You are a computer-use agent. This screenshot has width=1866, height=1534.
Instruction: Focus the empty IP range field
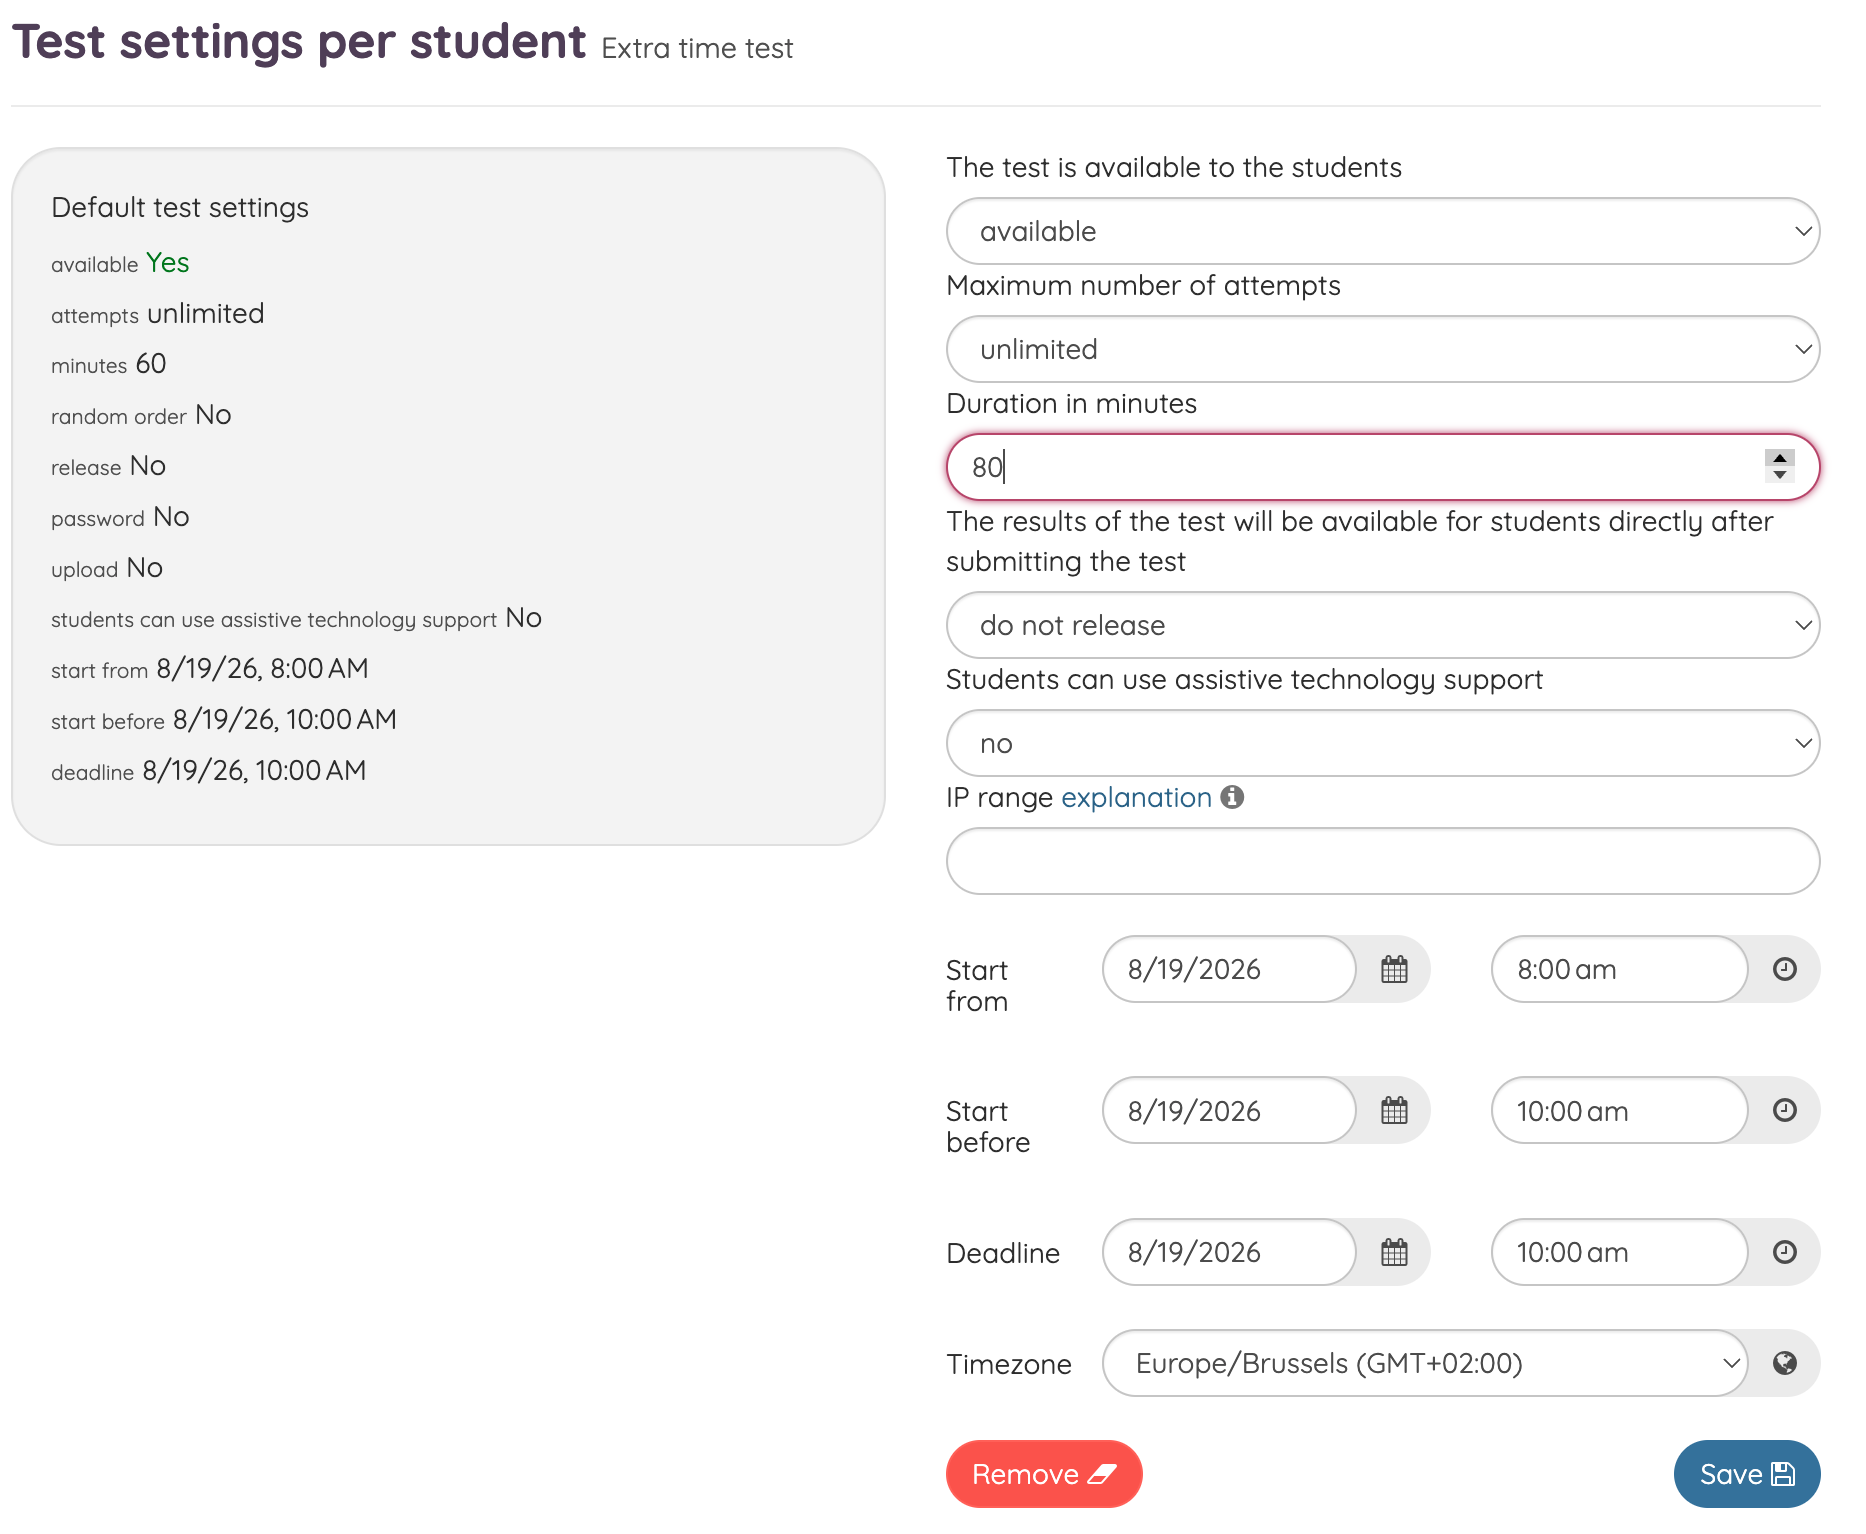click(1383, 861)
